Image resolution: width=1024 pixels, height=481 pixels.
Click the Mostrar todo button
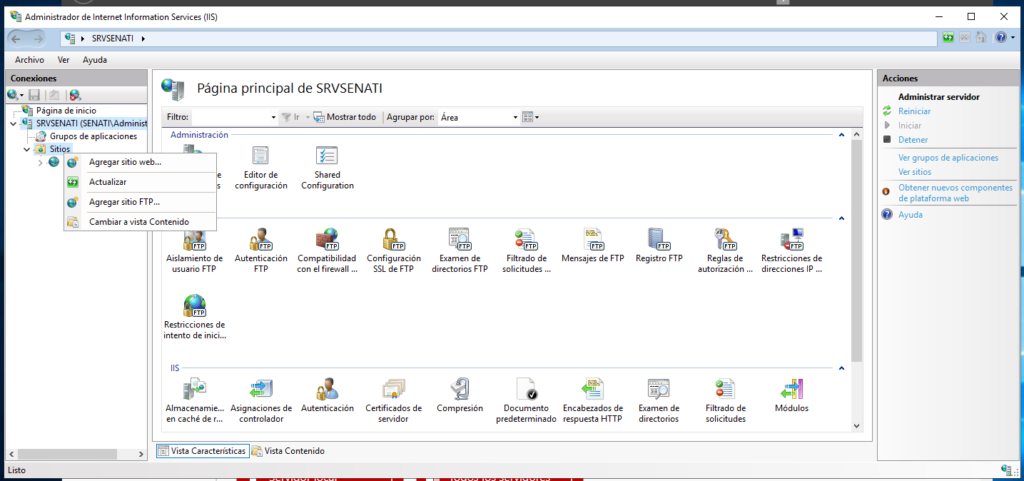tap(345, 117)
